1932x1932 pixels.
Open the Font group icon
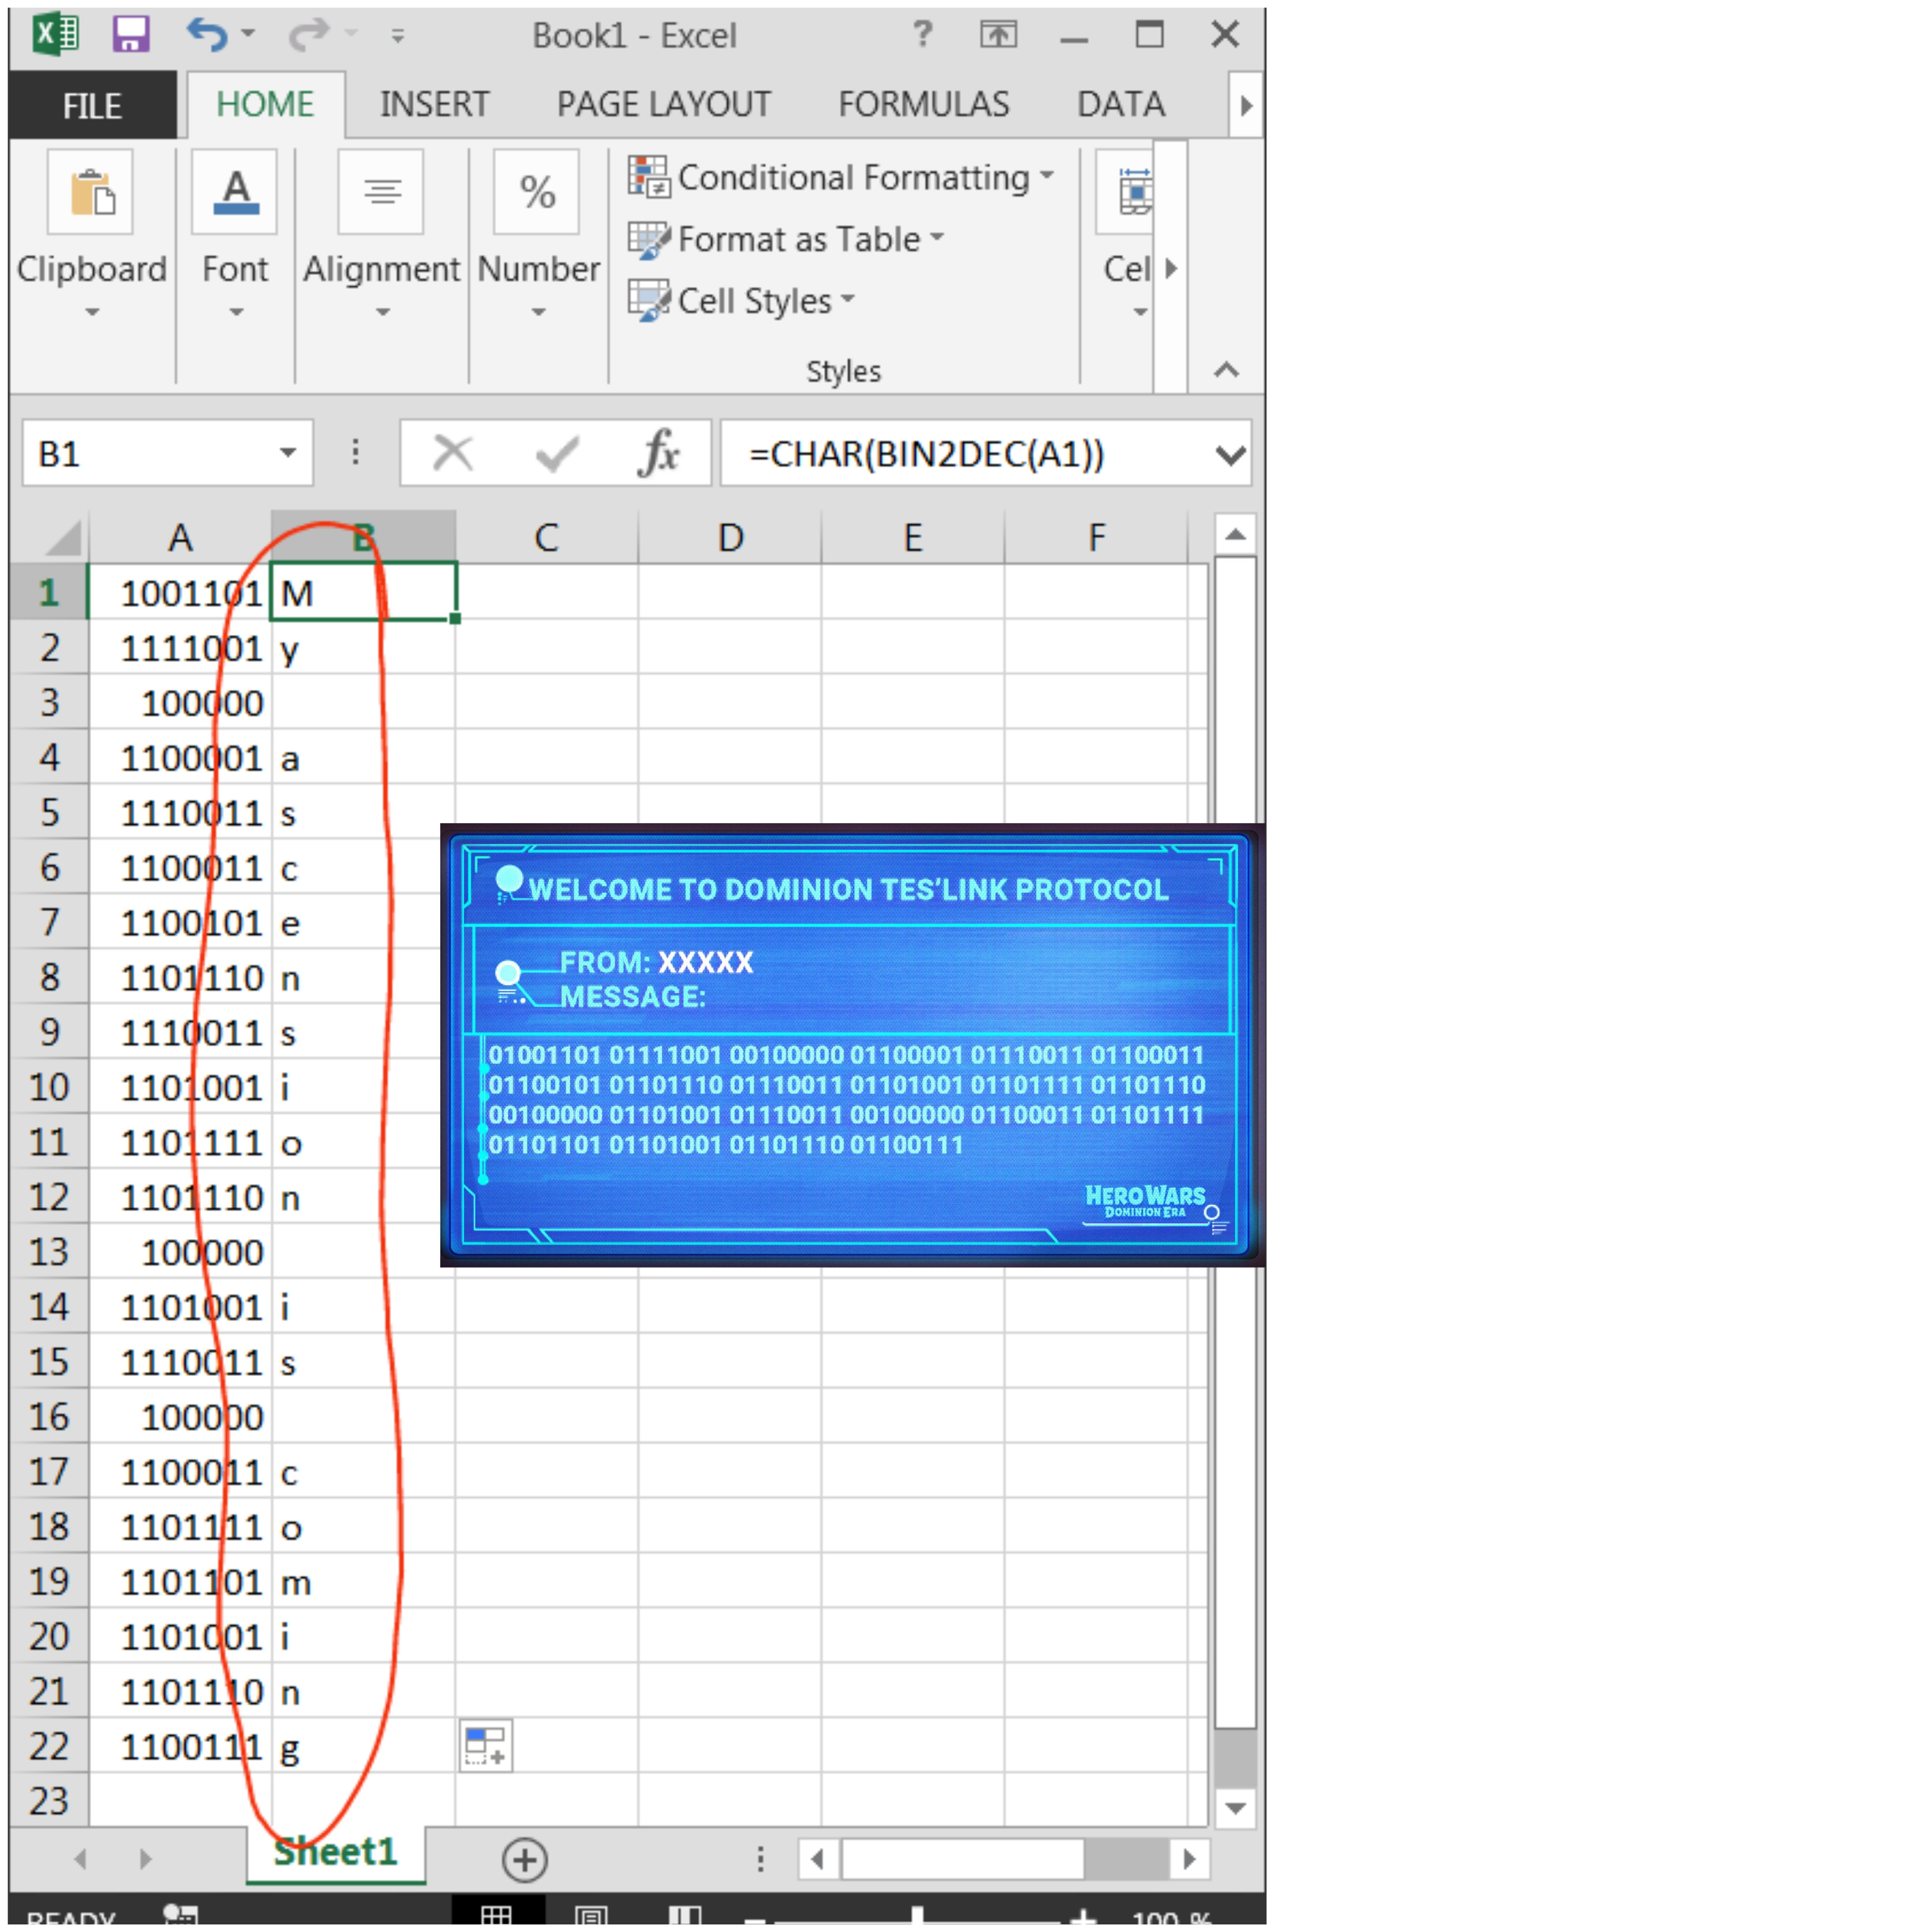pos(235,192)
